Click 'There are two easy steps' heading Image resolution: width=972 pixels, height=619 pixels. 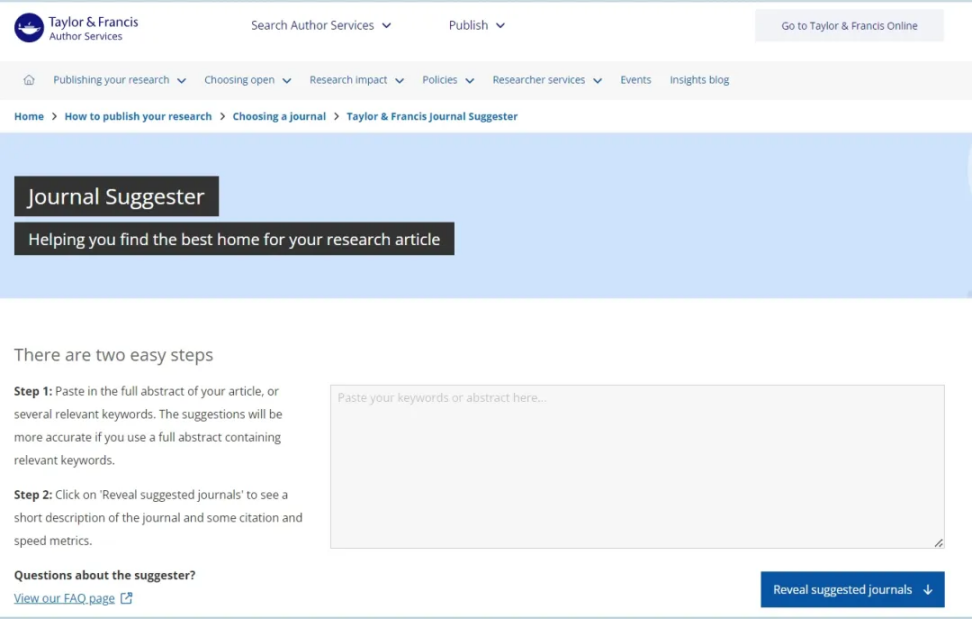pyautogui.click(x=113, y=355)
